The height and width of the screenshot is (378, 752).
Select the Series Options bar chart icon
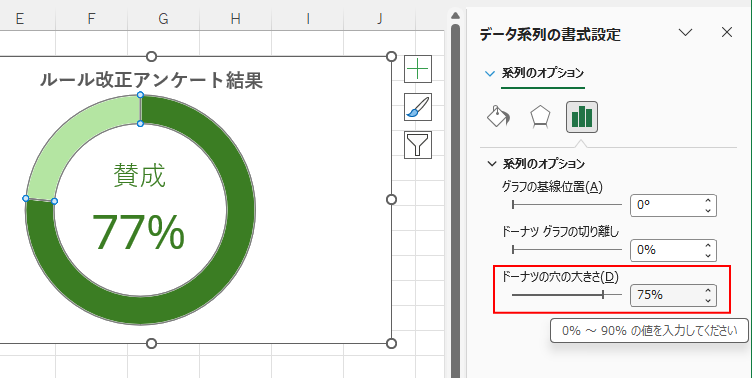point(582,117)
